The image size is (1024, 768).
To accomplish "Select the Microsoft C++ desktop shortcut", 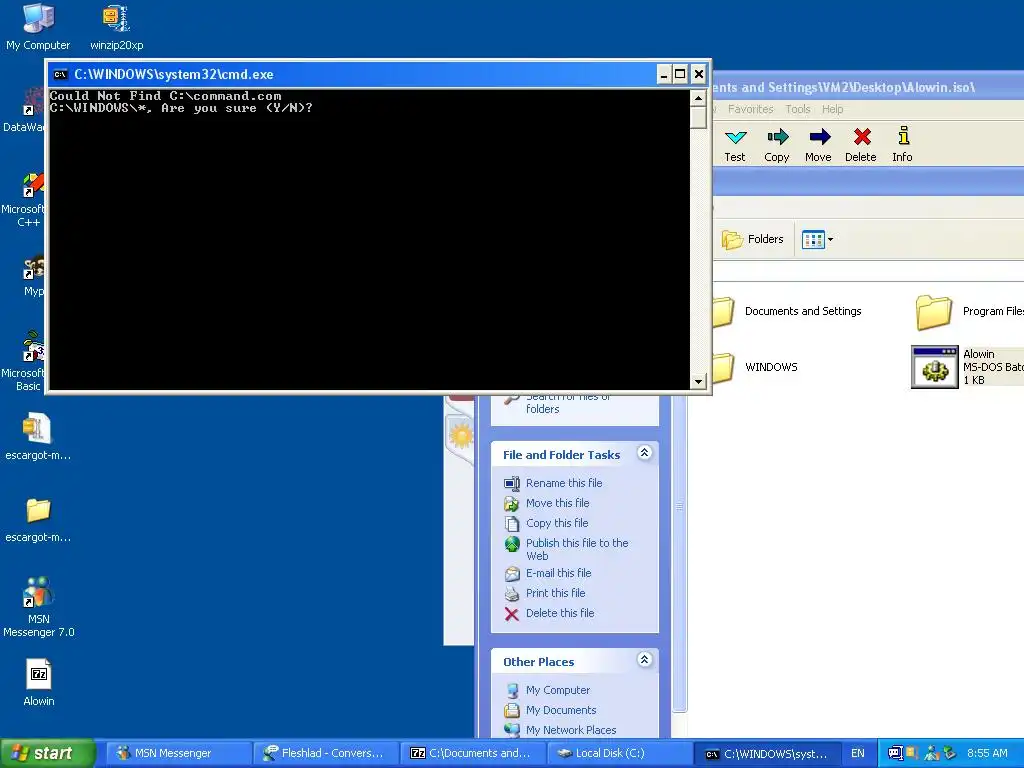I will click(x=26, y=199).
